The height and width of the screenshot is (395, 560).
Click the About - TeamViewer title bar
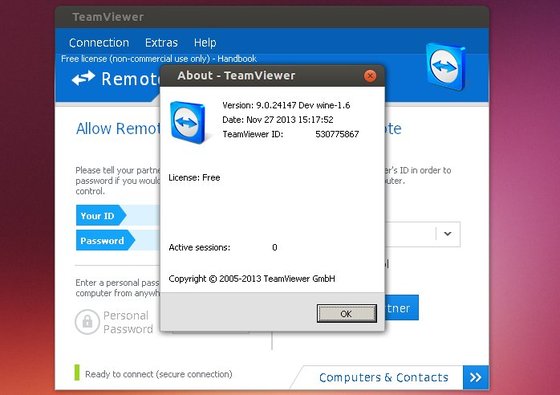[x=272, y=76]
